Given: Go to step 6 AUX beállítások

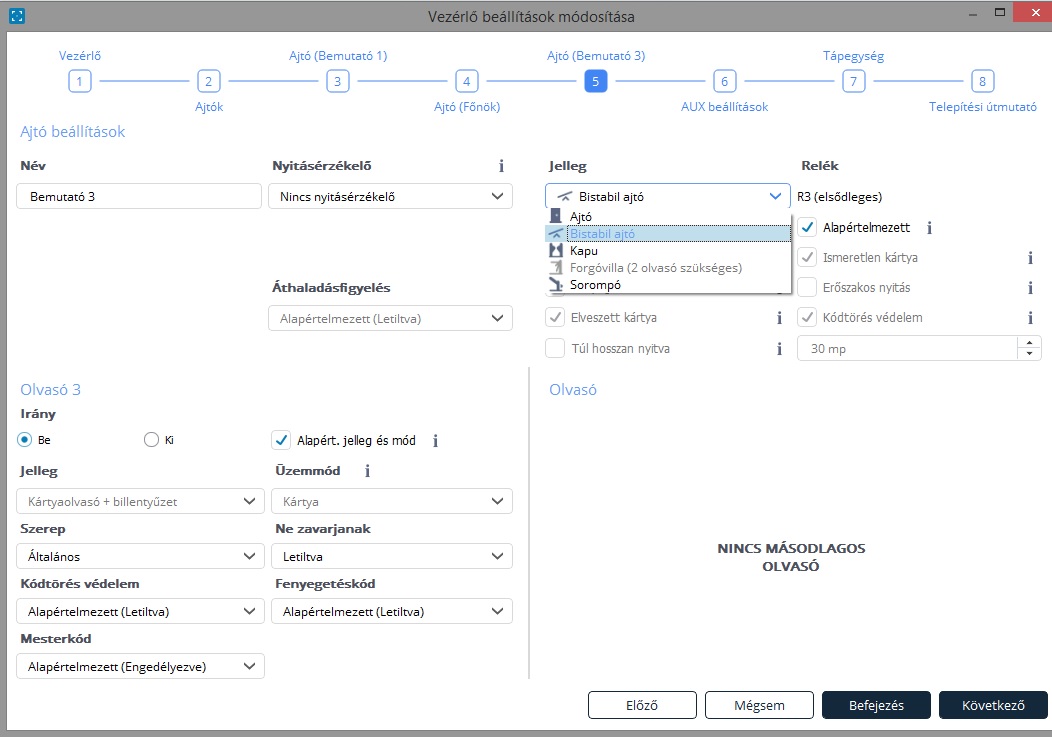Looking at the screenshot, I should pyautogui.click(x=725, y=82).
